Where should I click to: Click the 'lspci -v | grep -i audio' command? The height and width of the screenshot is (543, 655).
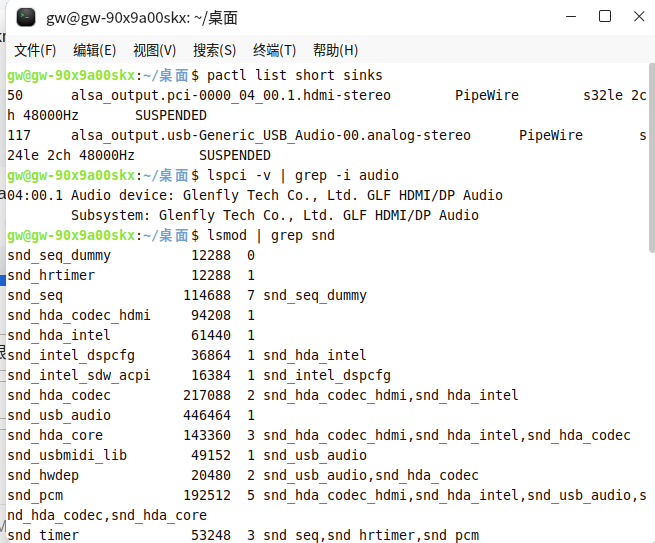pos(303,175)
